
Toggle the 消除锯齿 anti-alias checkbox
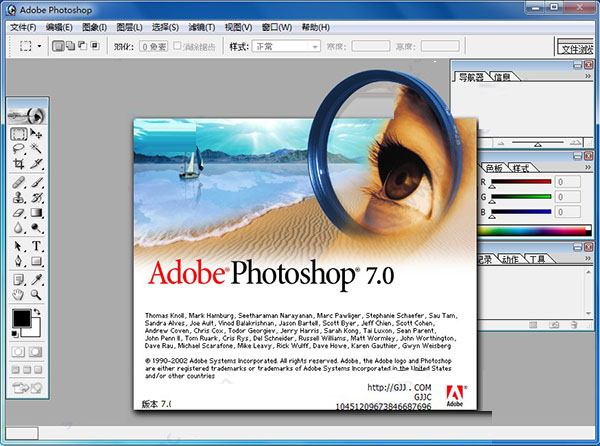177,46
